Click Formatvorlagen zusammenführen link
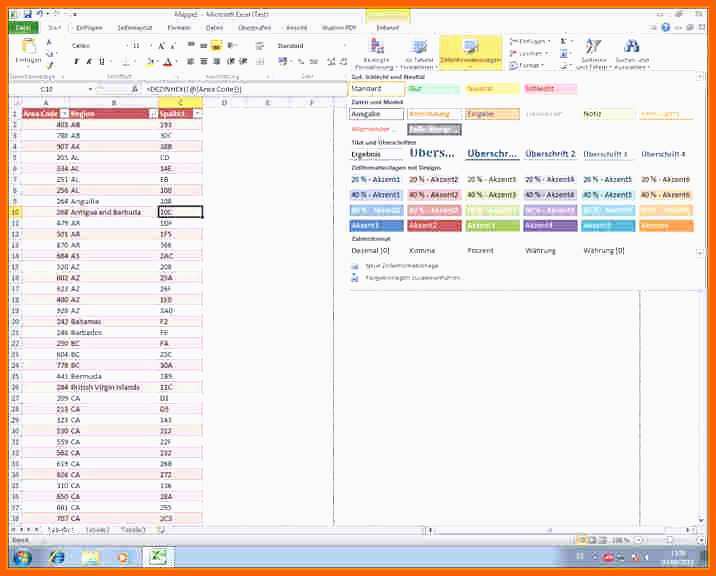Screen dimensions: 716x576 [x=413, y=278]
